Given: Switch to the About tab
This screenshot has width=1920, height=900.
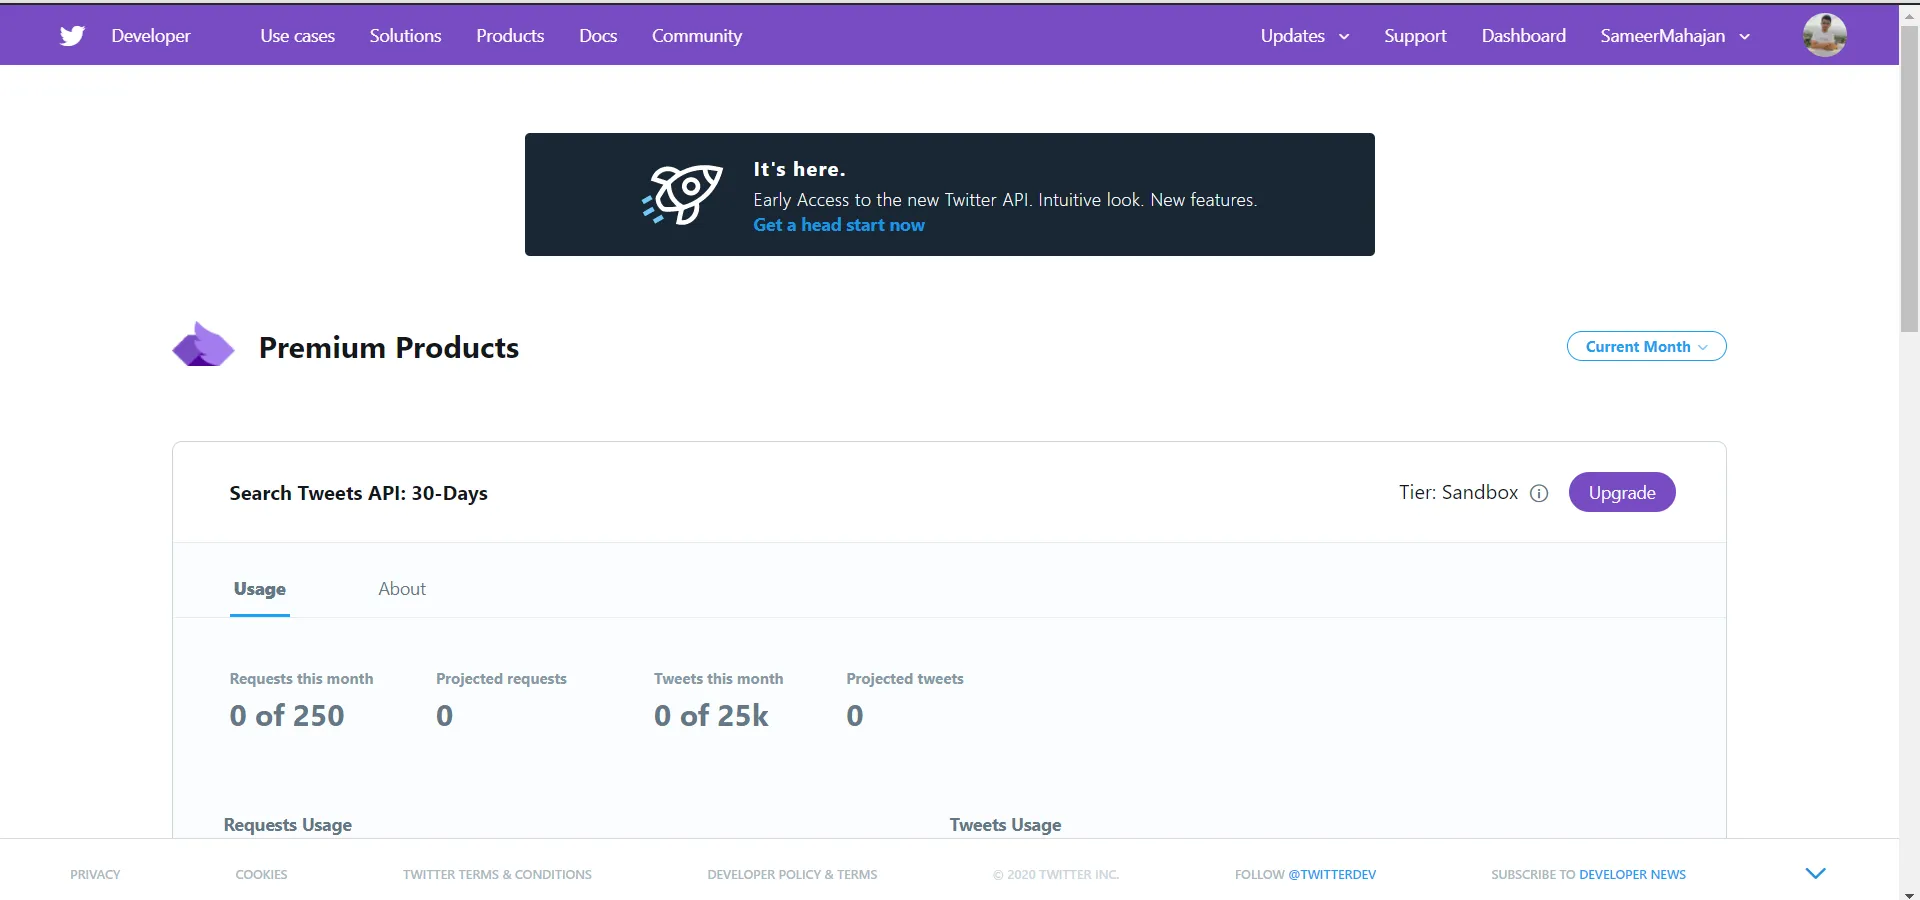Looking at the screenshot, I should (401, 589).
